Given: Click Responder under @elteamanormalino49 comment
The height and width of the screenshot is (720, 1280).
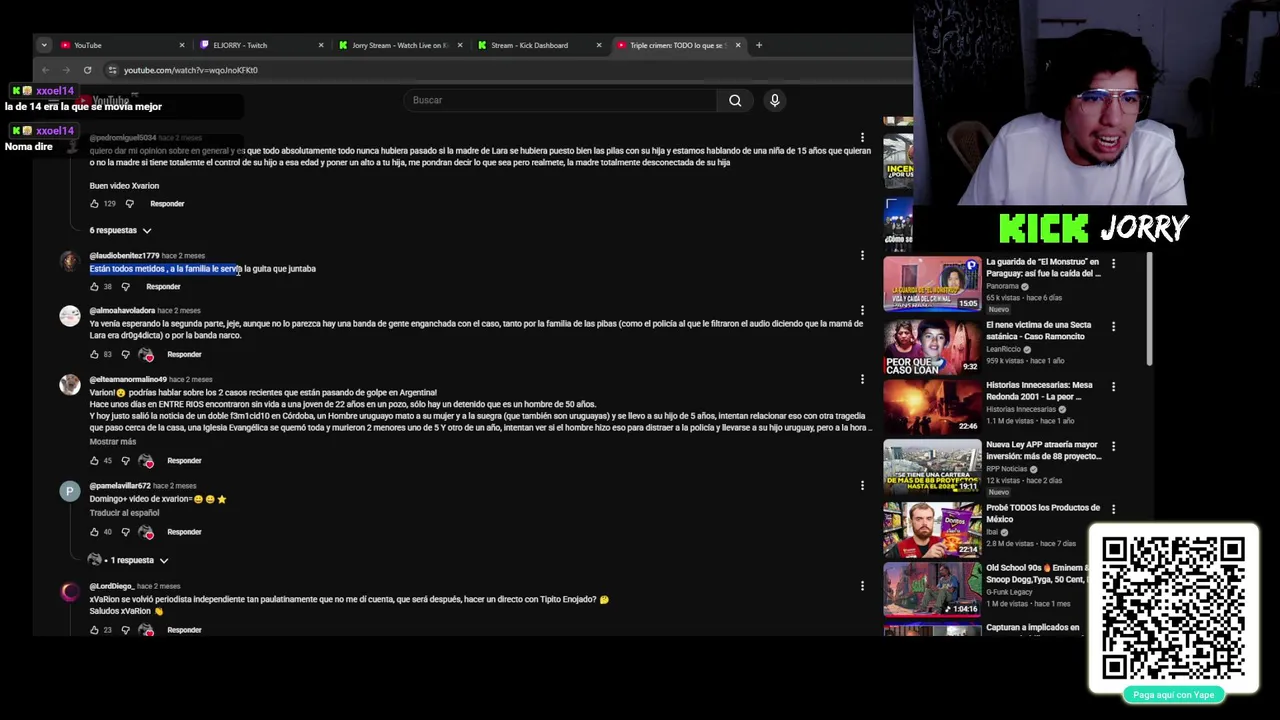Looking at the screenshot, I should point(184,461).
